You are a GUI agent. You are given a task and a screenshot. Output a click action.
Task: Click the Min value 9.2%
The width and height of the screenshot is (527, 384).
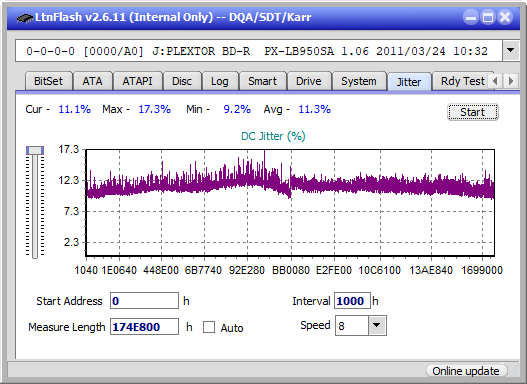[237, 109]
